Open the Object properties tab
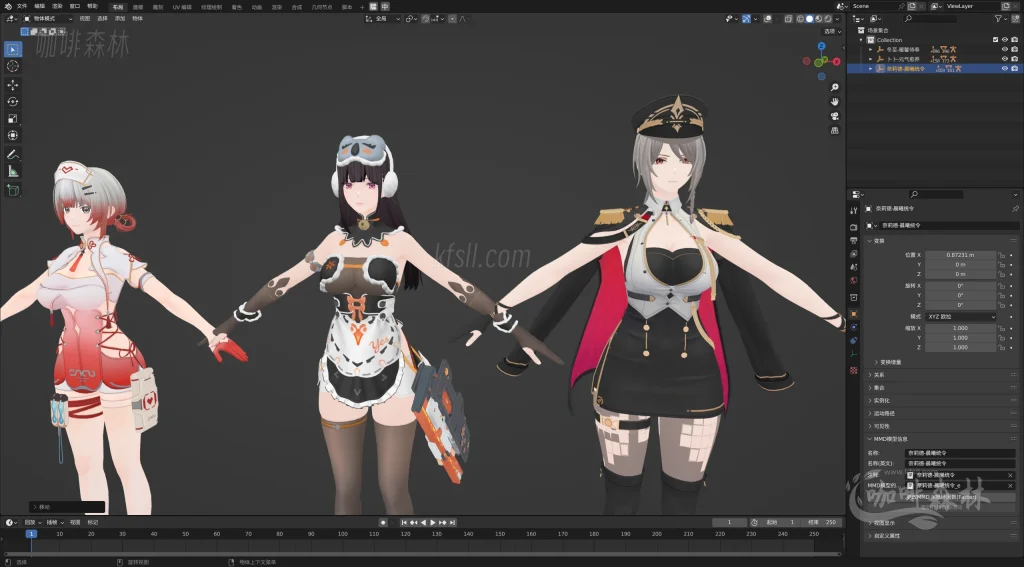The width and height of the screenshot is (1024, 567). [854, 314]
